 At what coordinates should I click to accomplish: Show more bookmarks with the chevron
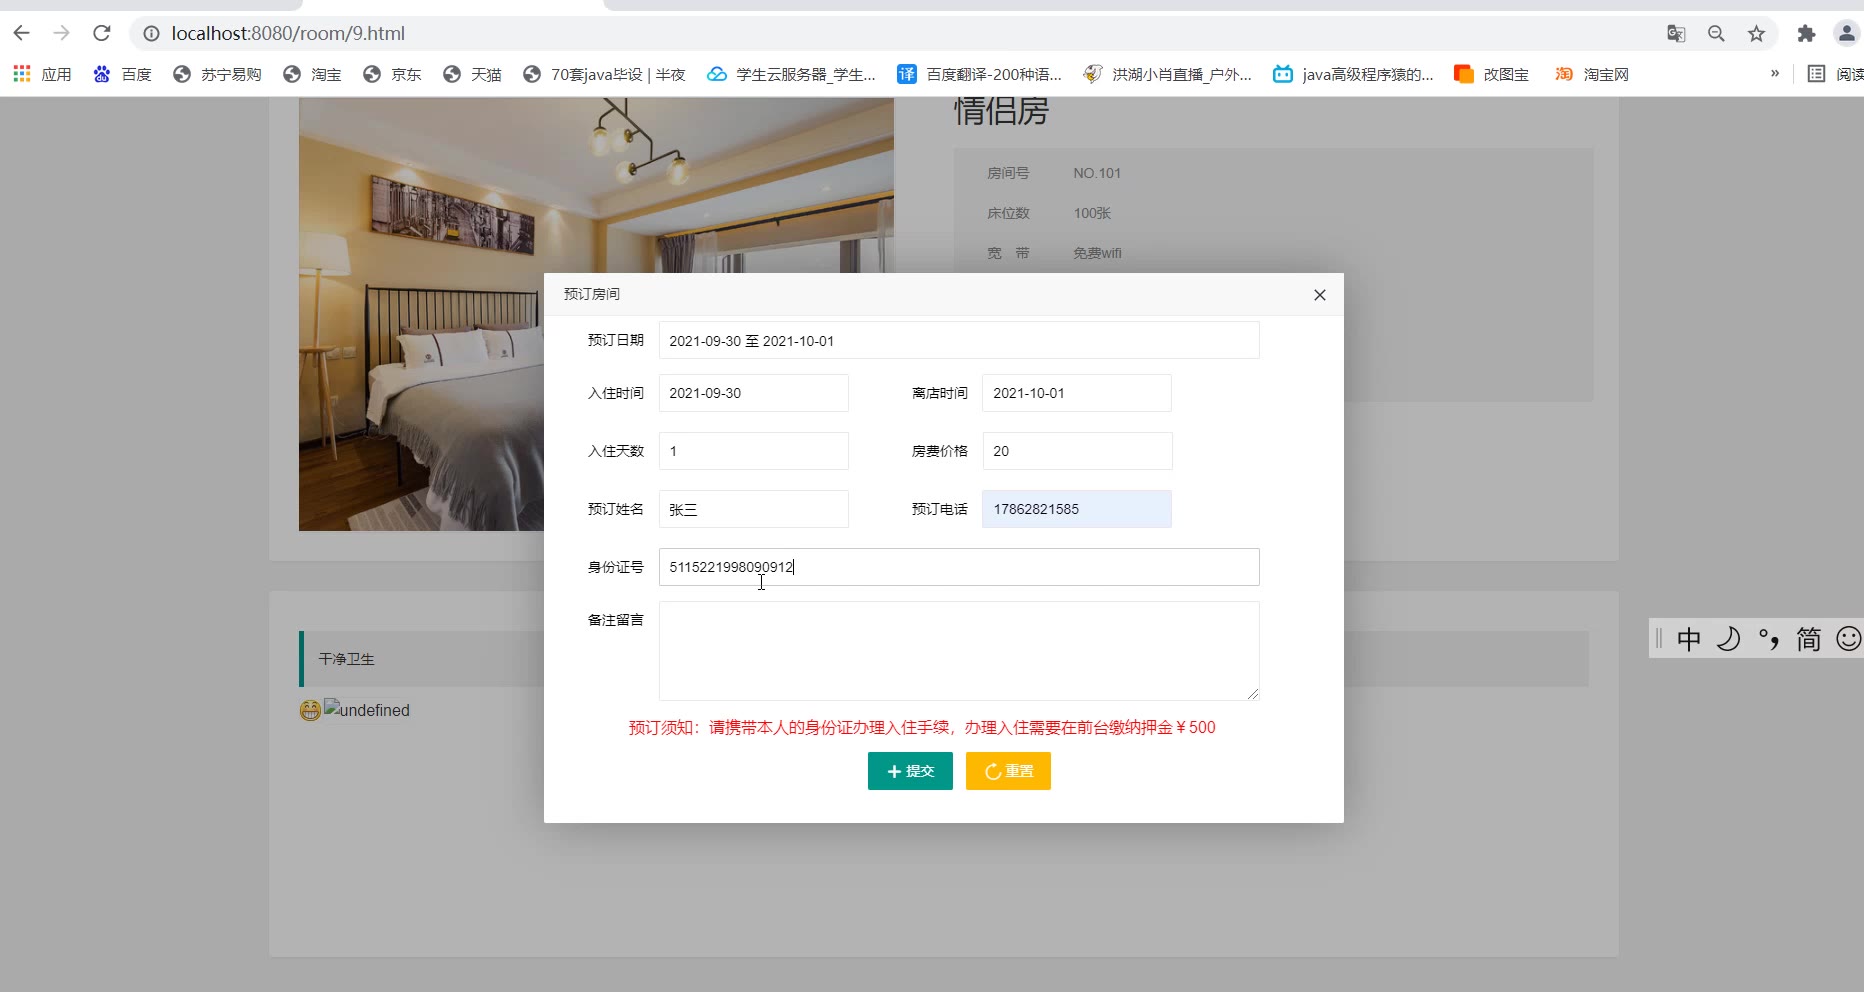coord(1775,73)
